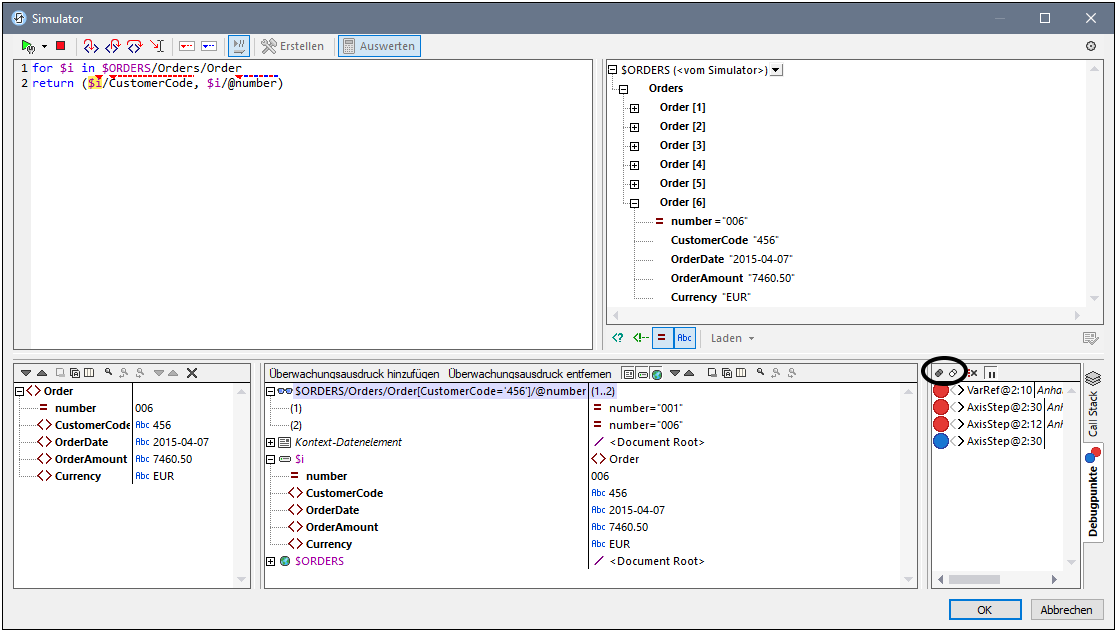Click the layered stack icon above Call Stack
Image resolution: width=1117 pixels, height=632 pixels.
click(1093, 378)
